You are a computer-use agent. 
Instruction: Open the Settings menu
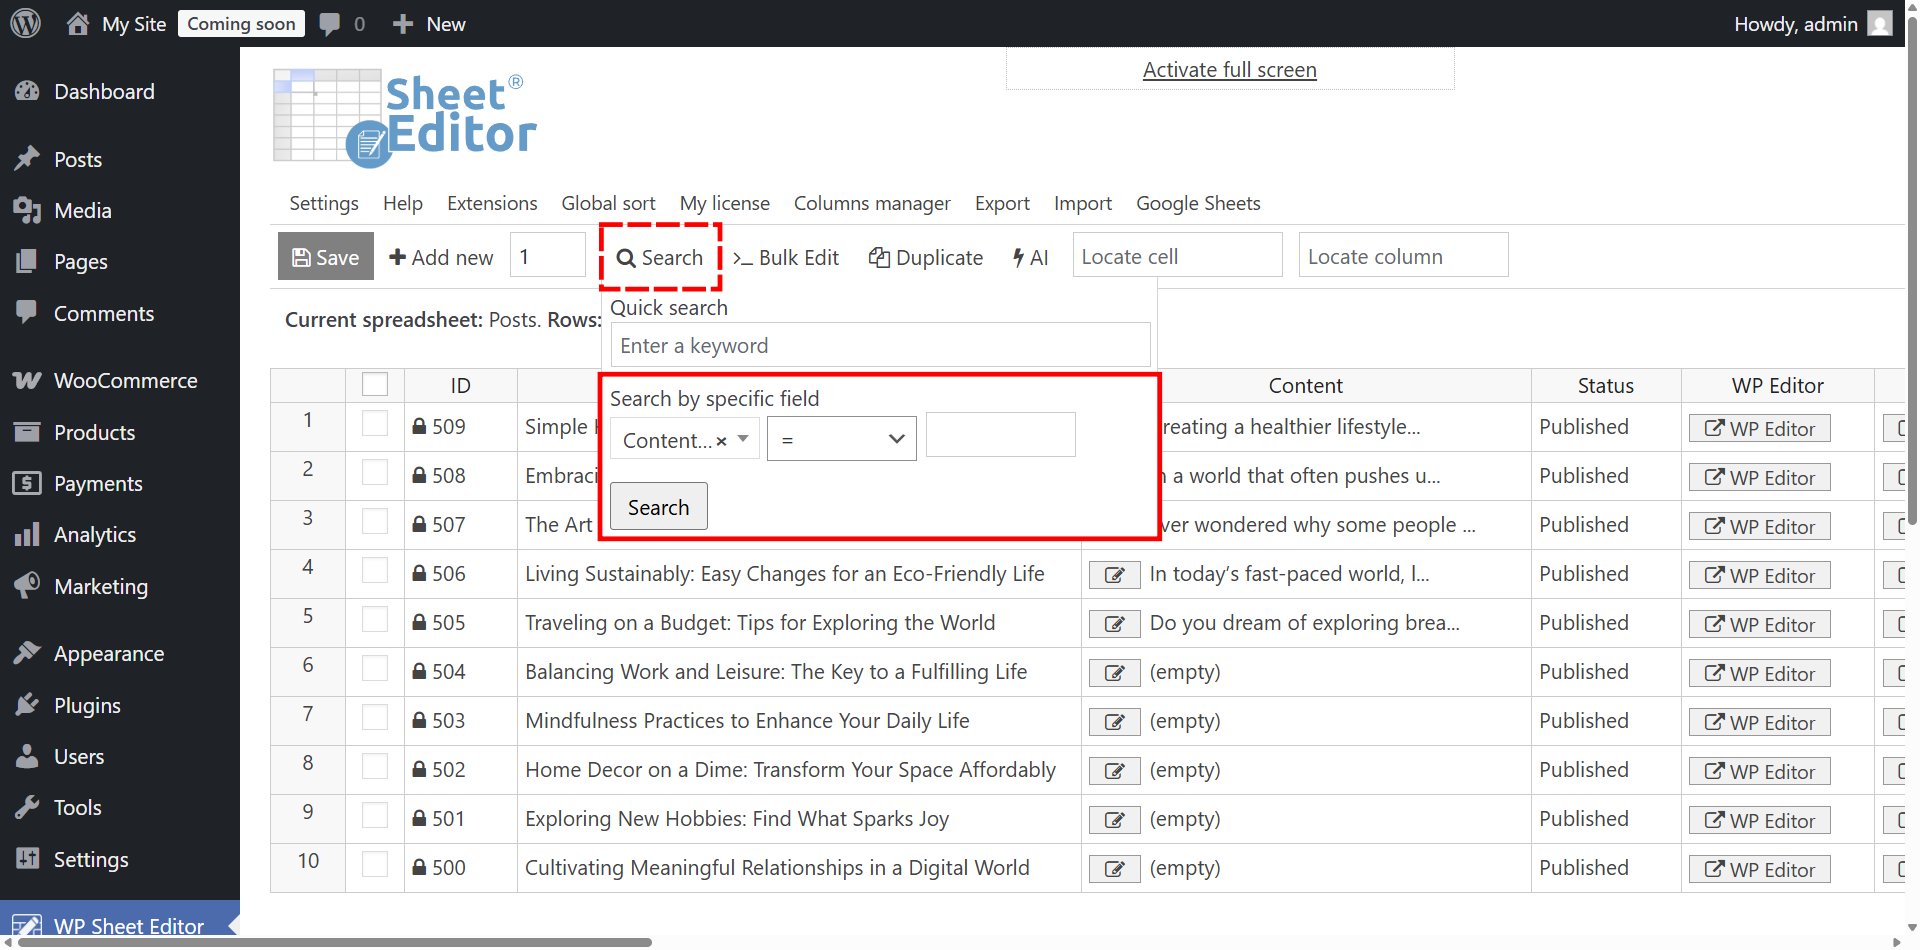click(324, 203)
